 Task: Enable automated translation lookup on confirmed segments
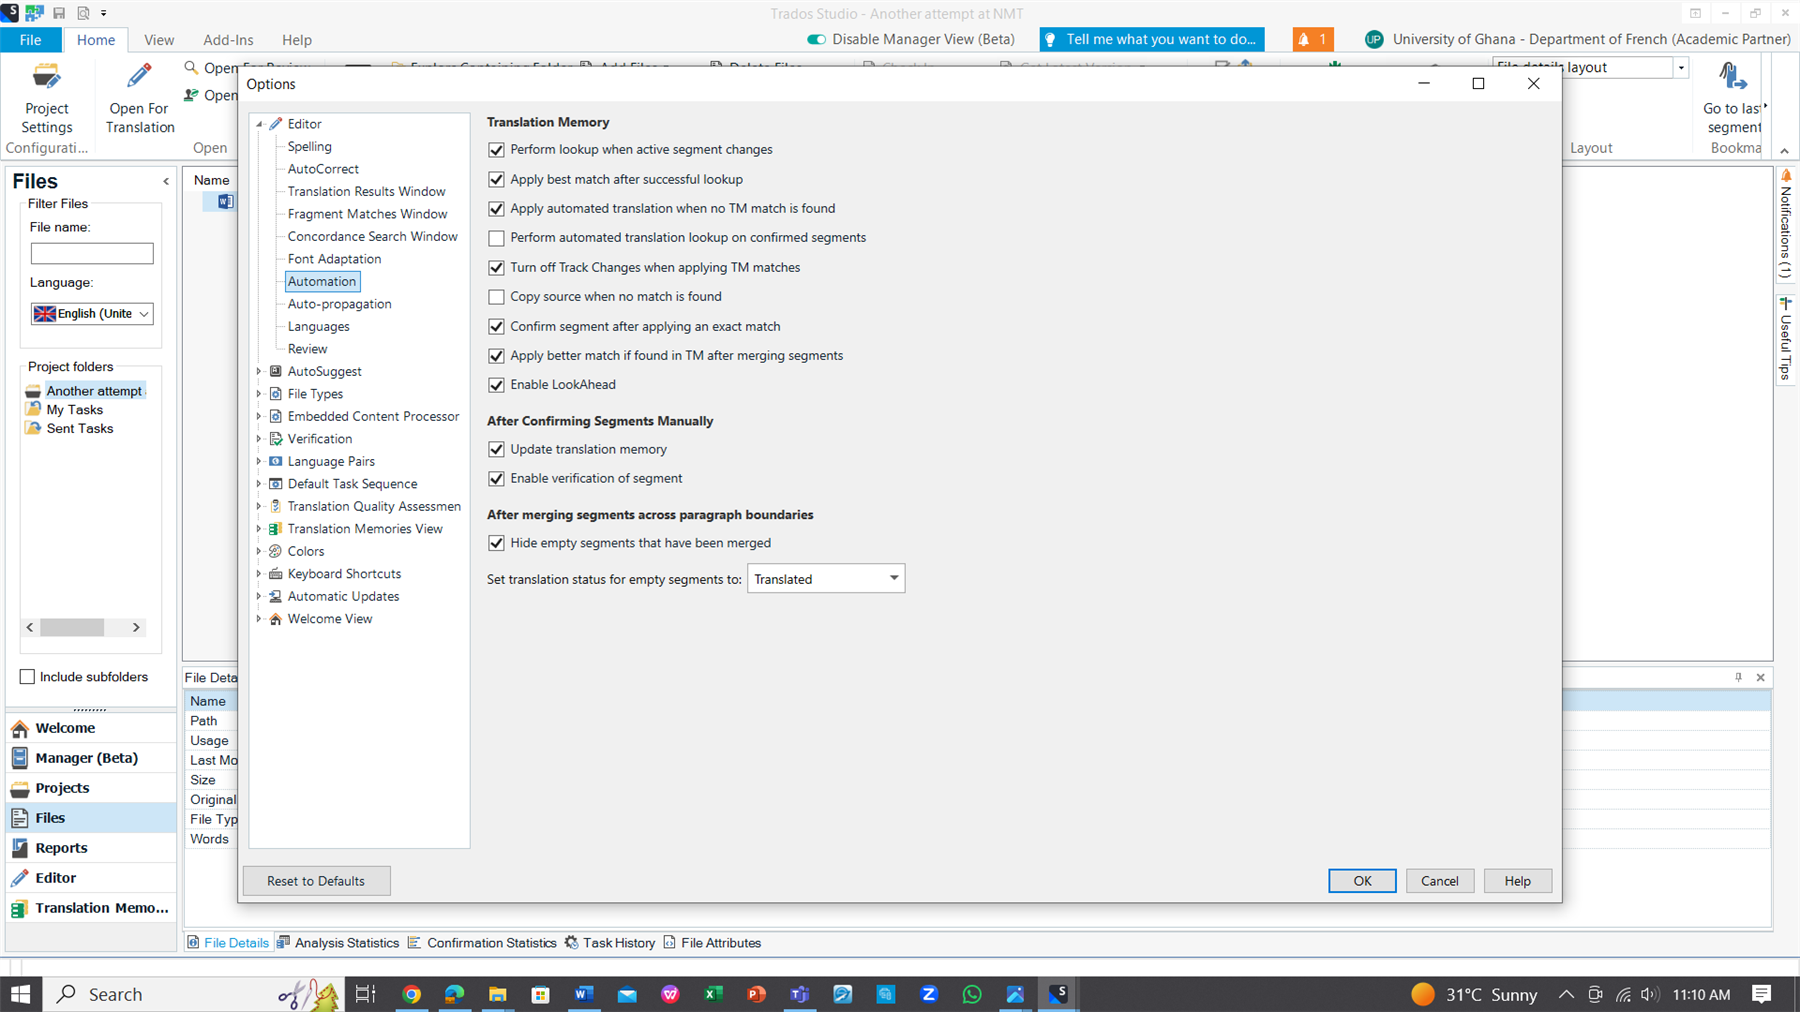tap(496, 238)
